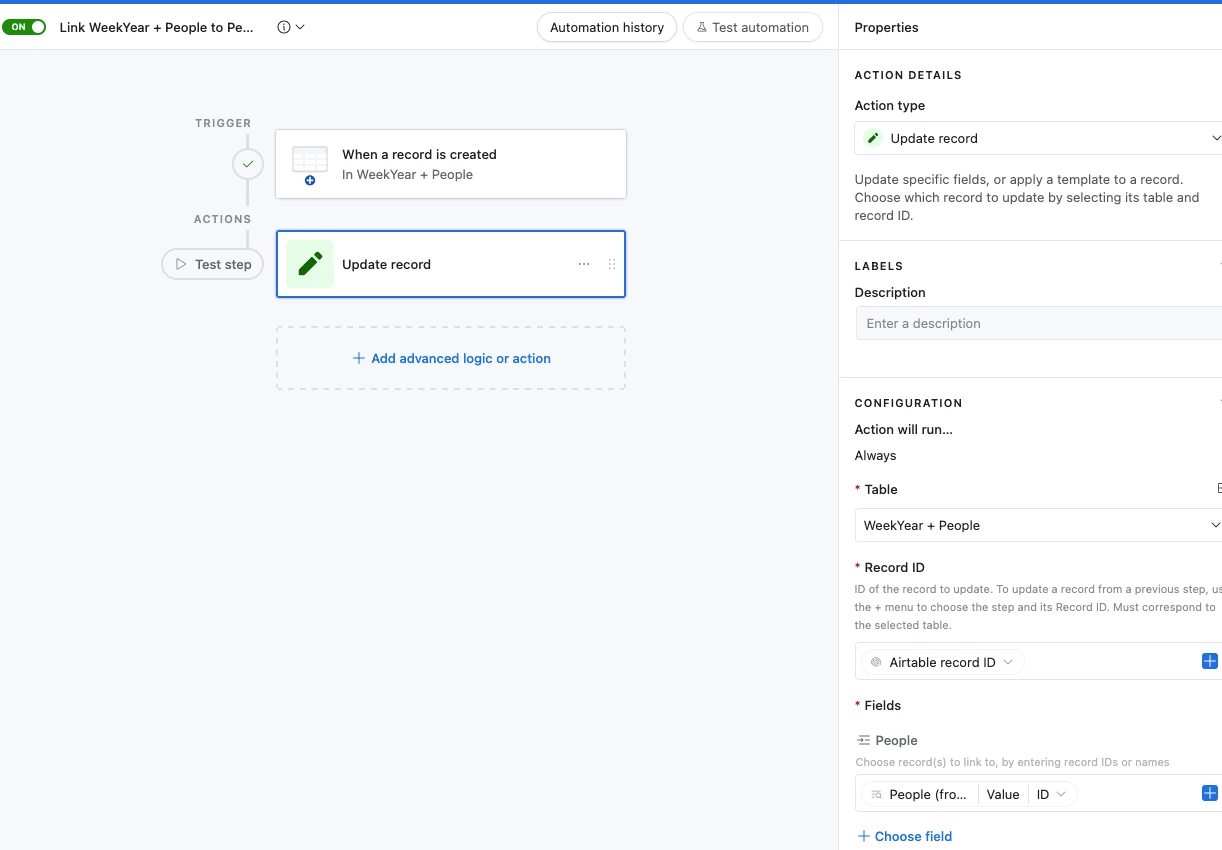
Task: Click the LABELS section header
Action: click(x=879, y=266)
